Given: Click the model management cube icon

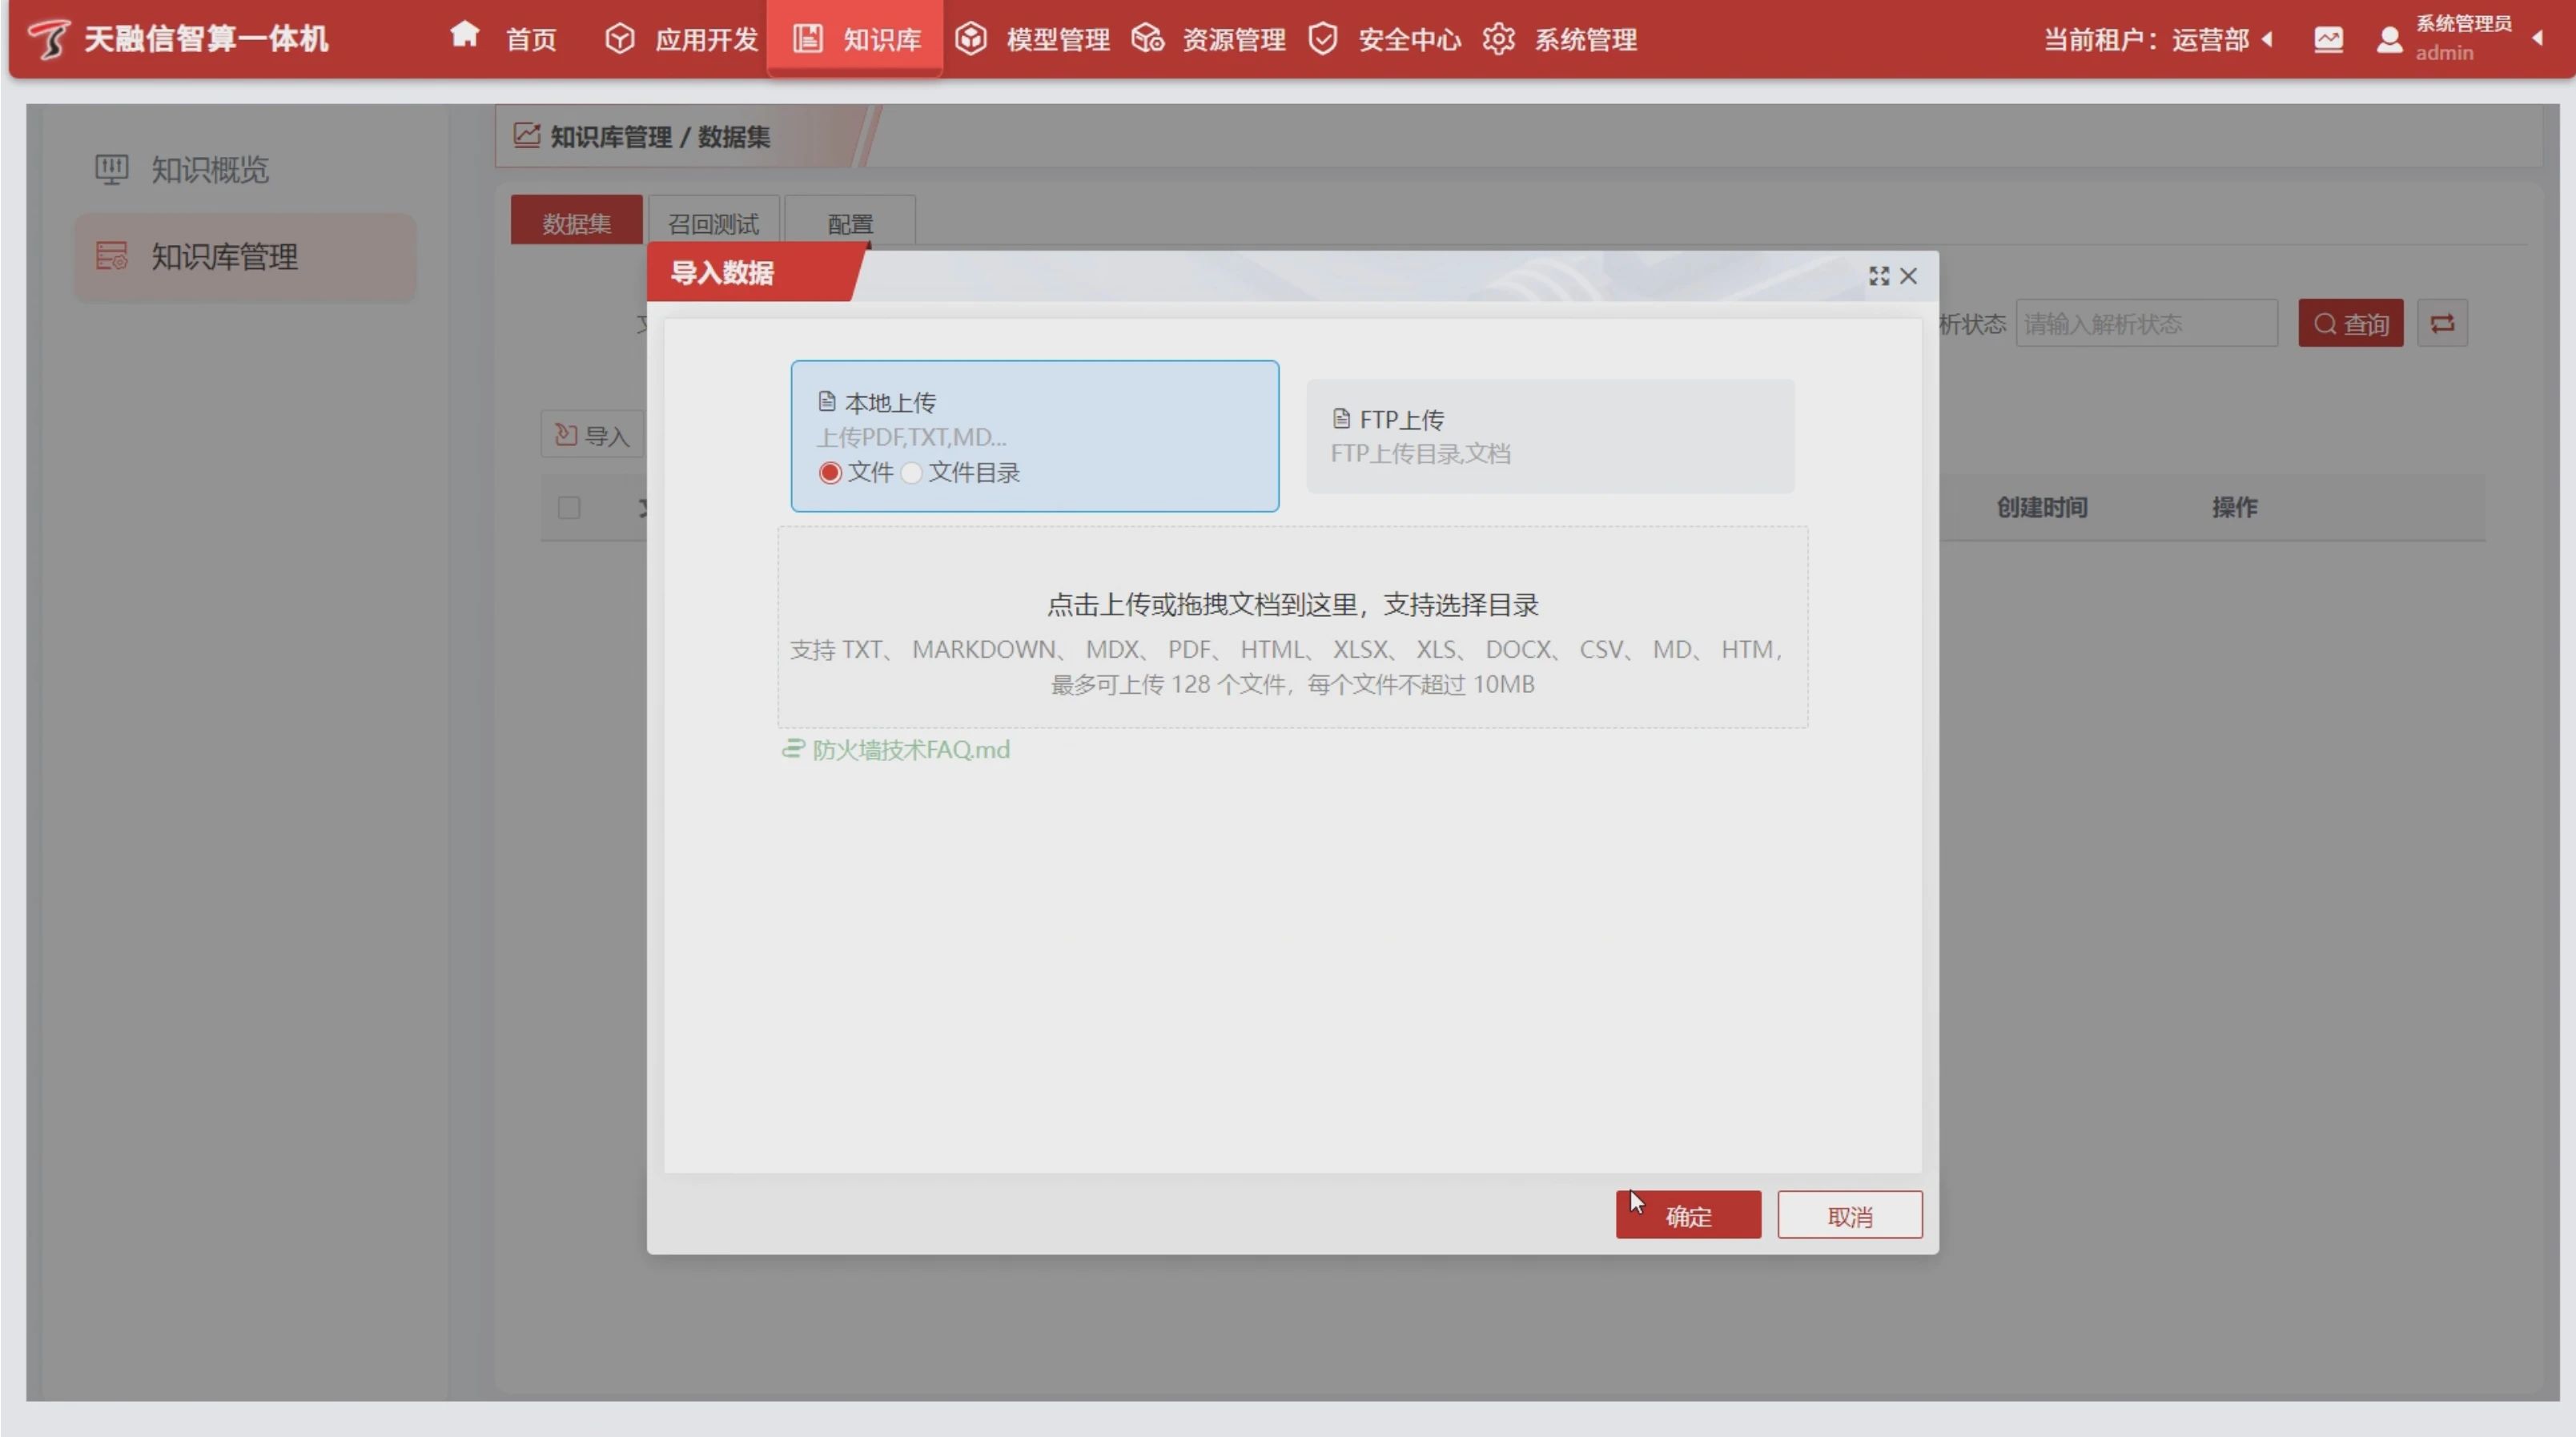Looking at the screenshot, I should tap(970, 39).
